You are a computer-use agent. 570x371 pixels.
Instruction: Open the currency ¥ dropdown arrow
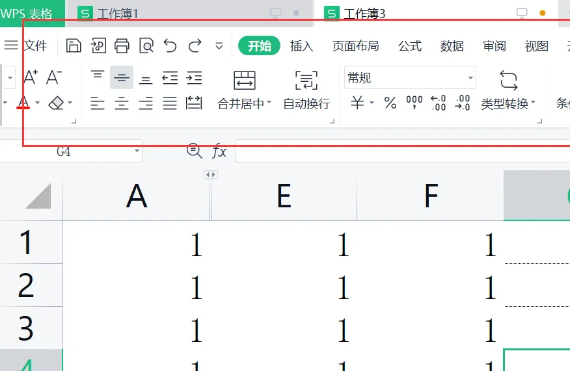[372, 103]
